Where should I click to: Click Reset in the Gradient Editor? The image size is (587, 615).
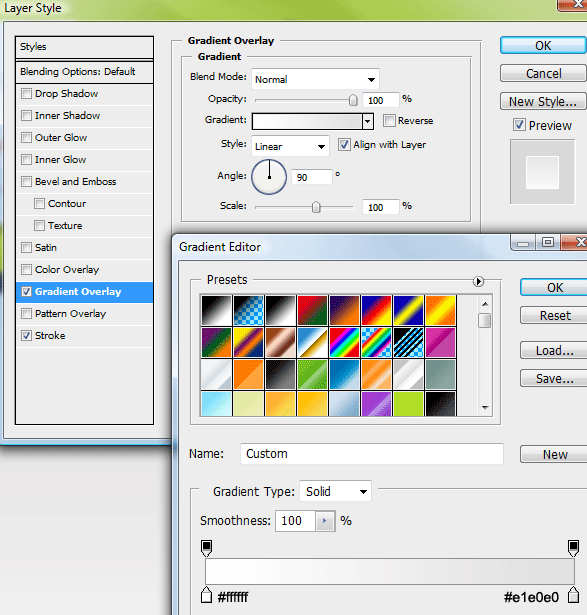point(555,315)
